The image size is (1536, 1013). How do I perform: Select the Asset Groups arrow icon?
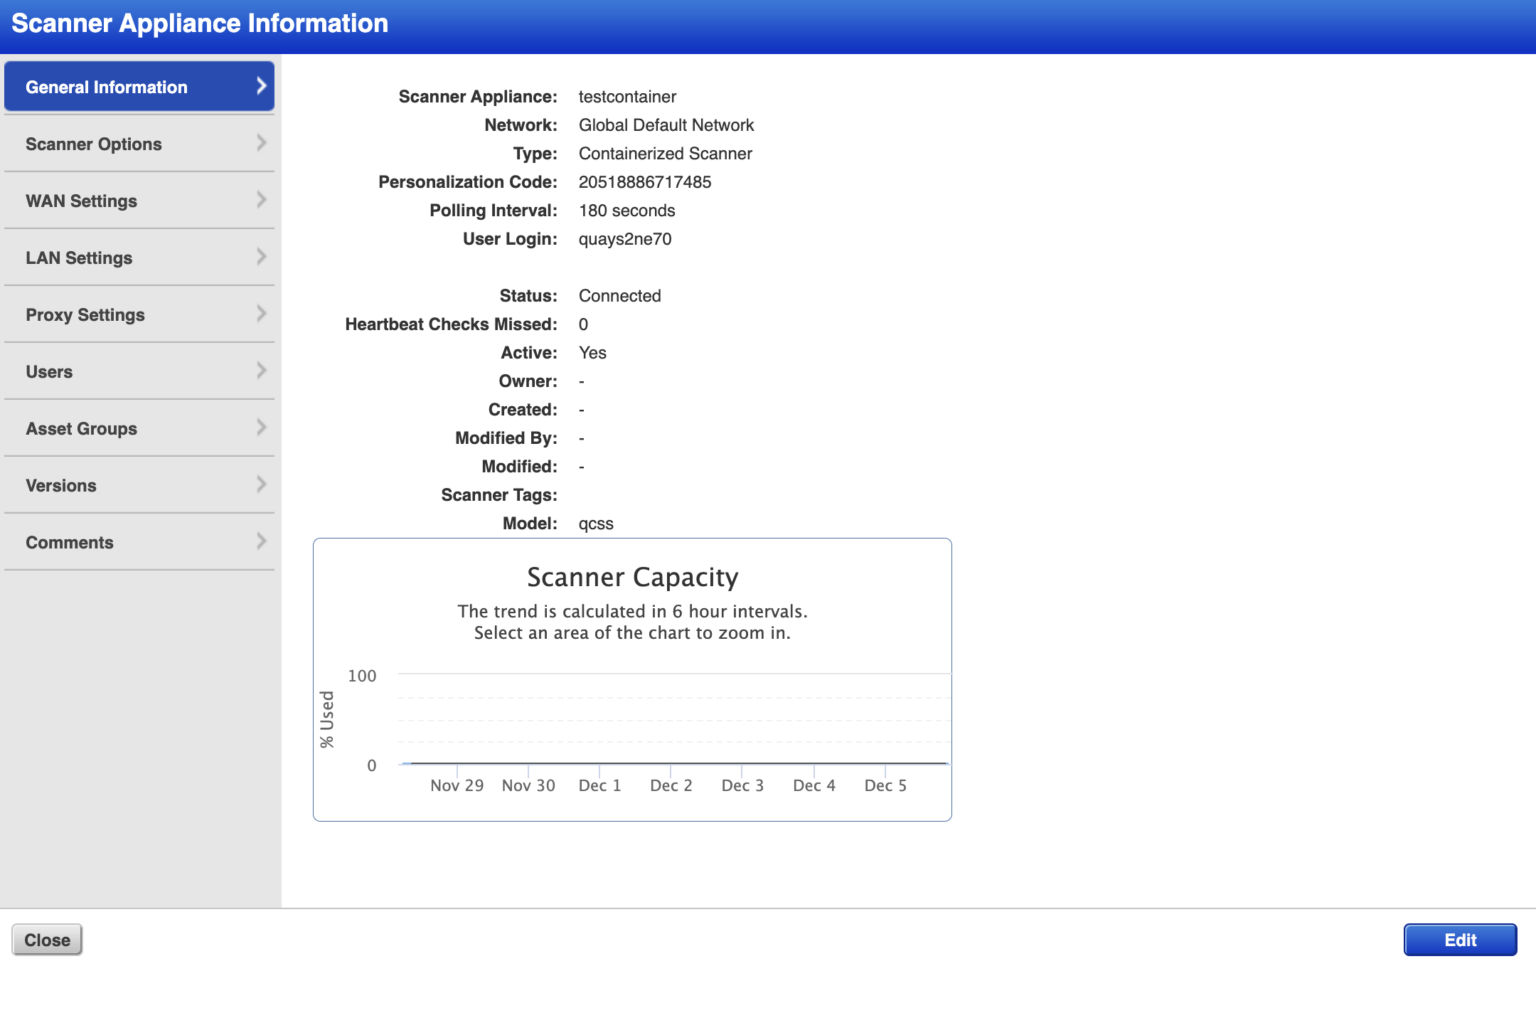point(262,428)
